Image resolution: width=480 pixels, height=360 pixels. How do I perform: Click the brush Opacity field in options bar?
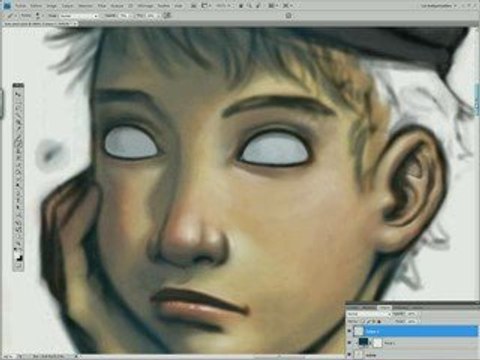124,16
